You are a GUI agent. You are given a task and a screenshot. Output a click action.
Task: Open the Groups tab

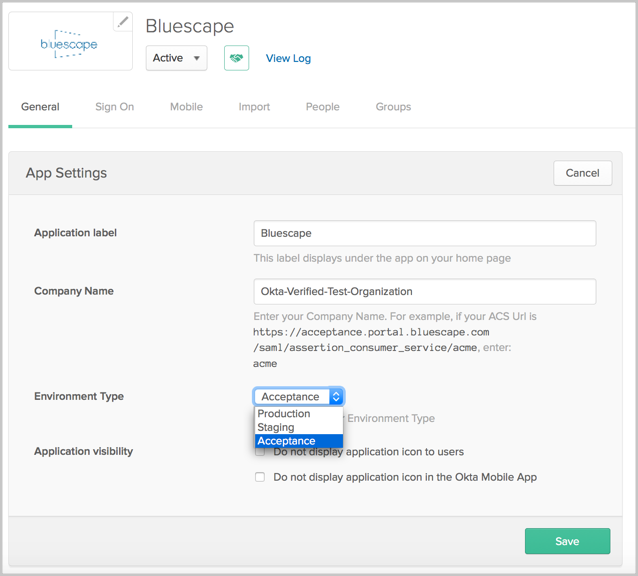(393, 107)
